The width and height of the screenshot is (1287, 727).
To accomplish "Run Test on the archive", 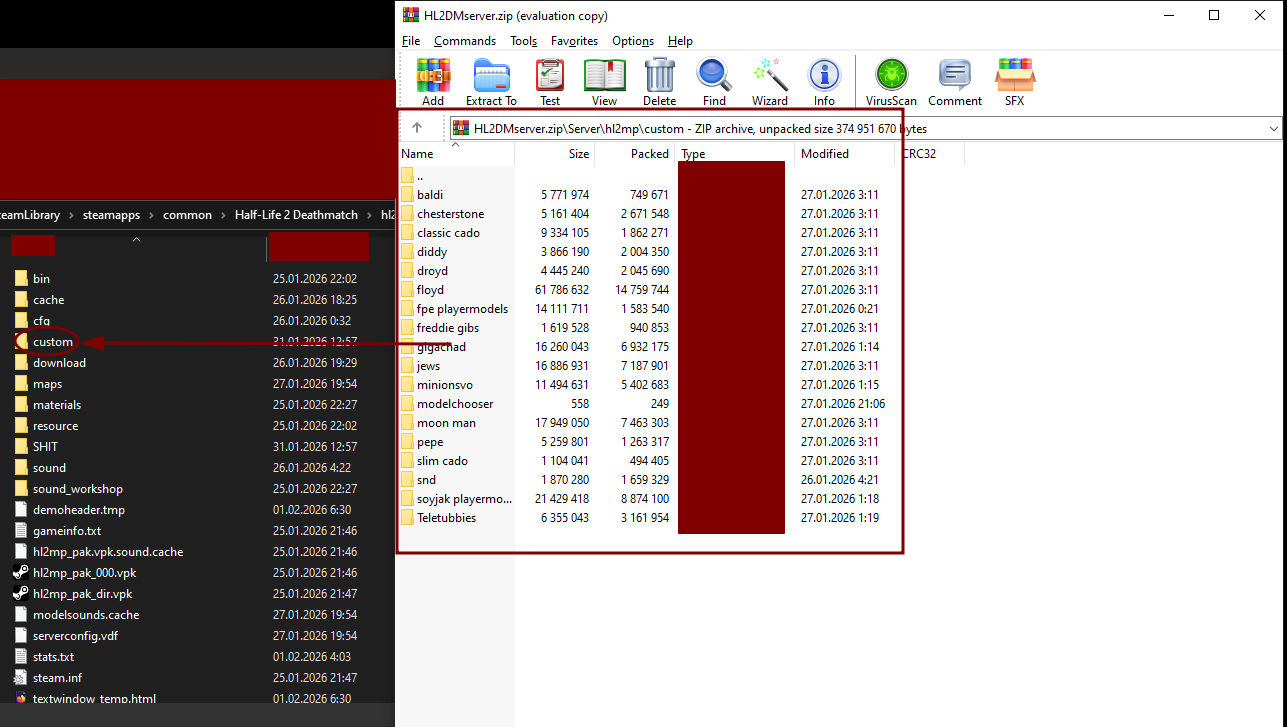I will tap(550, 81).
